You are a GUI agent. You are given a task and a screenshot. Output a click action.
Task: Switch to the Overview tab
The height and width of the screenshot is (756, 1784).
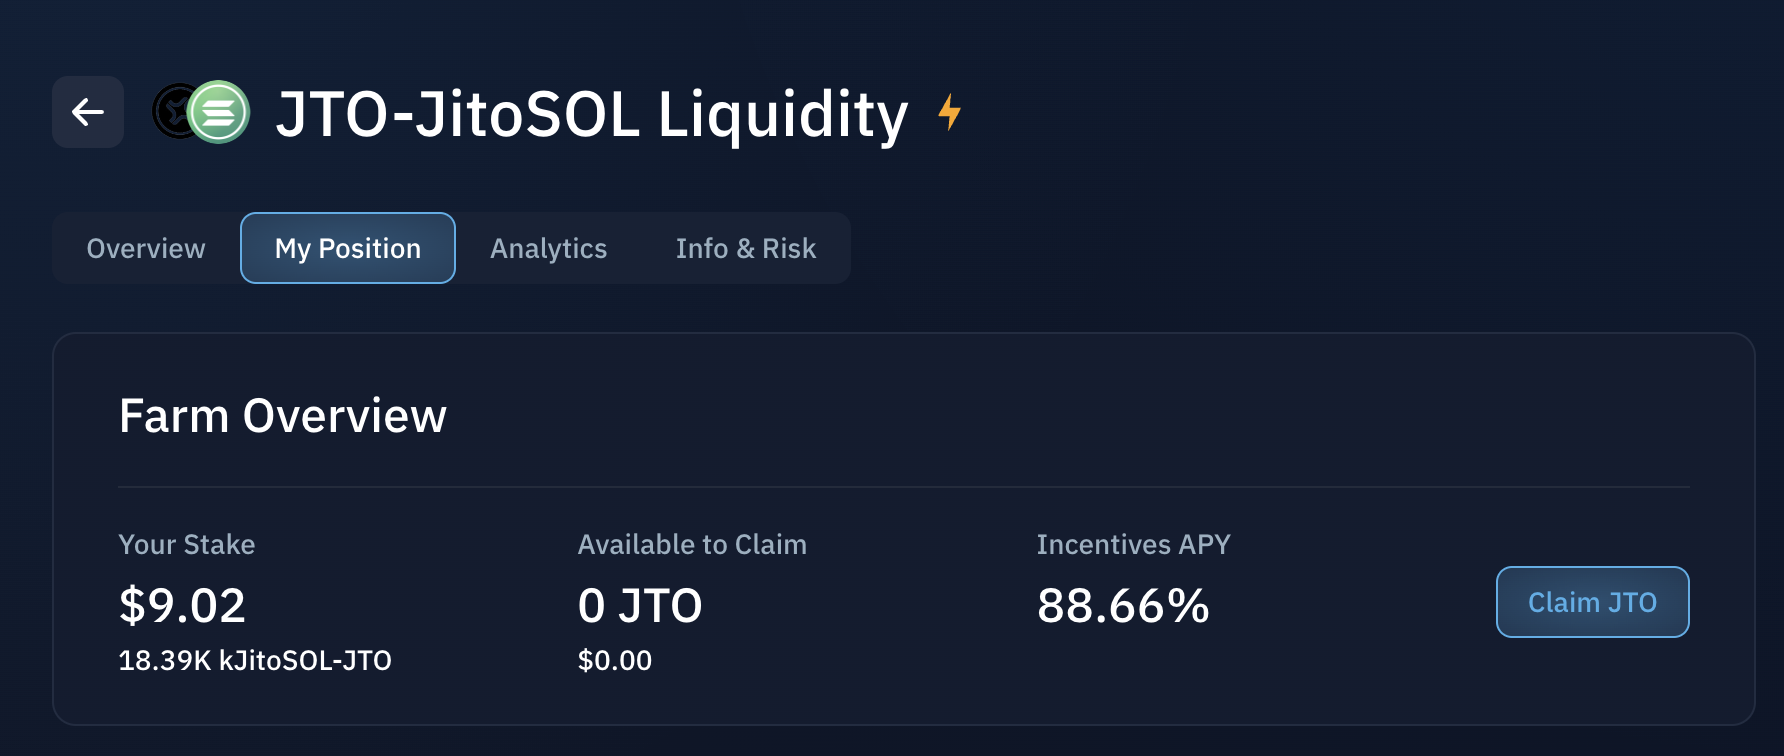pyautogui.click(x=146, y=248)
